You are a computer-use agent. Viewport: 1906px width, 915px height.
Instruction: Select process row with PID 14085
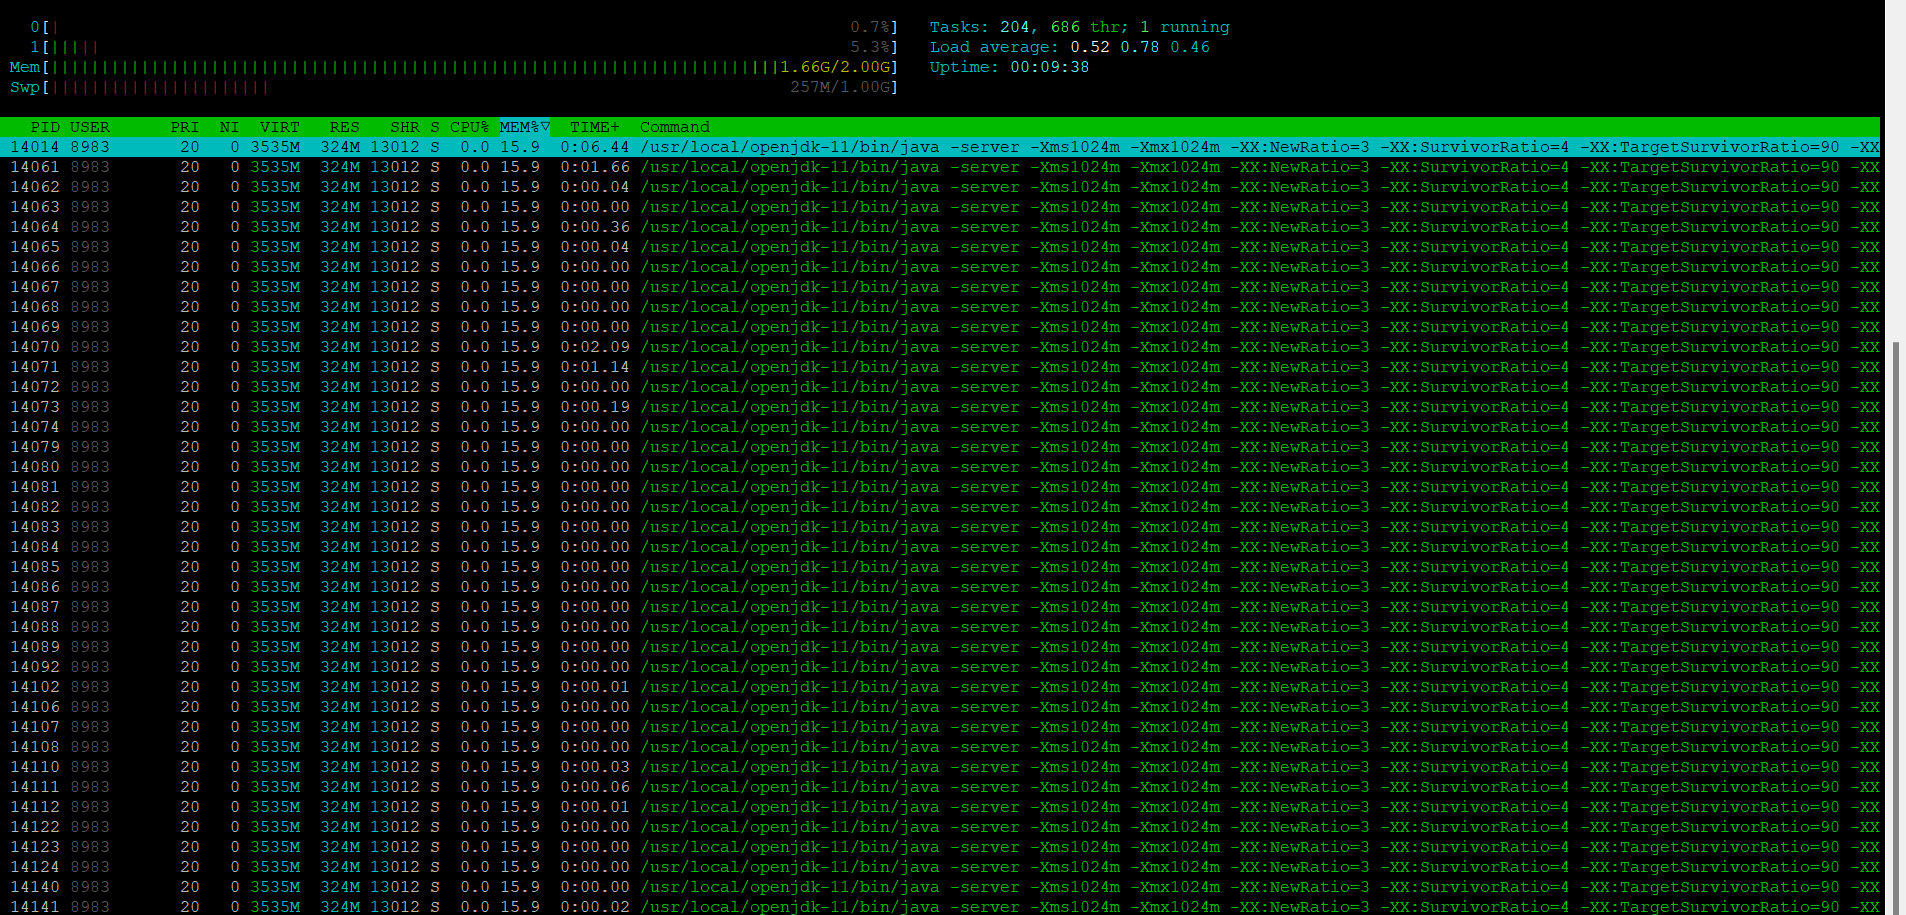pyautogui.click(x=940, y=567)
